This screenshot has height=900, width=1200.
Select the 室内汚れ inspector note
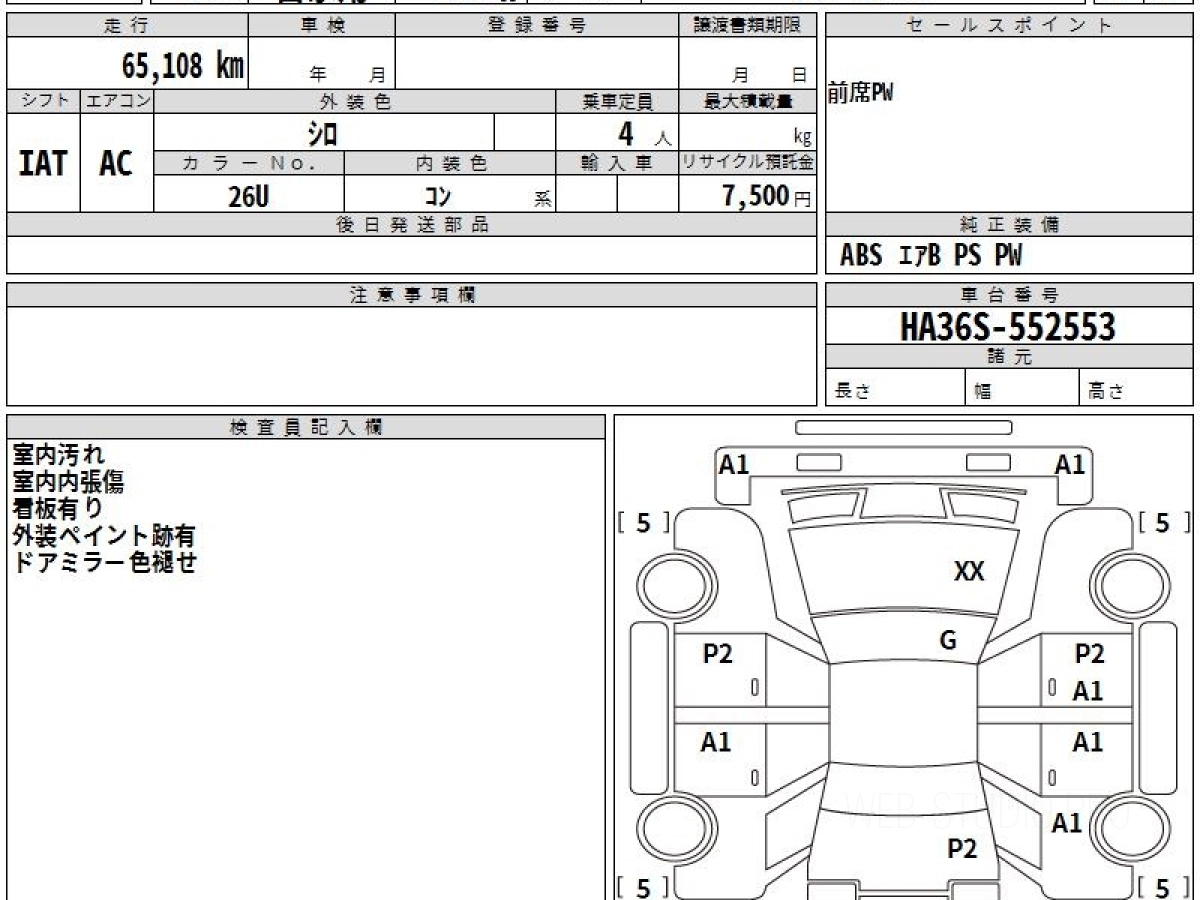pos(59,455)
